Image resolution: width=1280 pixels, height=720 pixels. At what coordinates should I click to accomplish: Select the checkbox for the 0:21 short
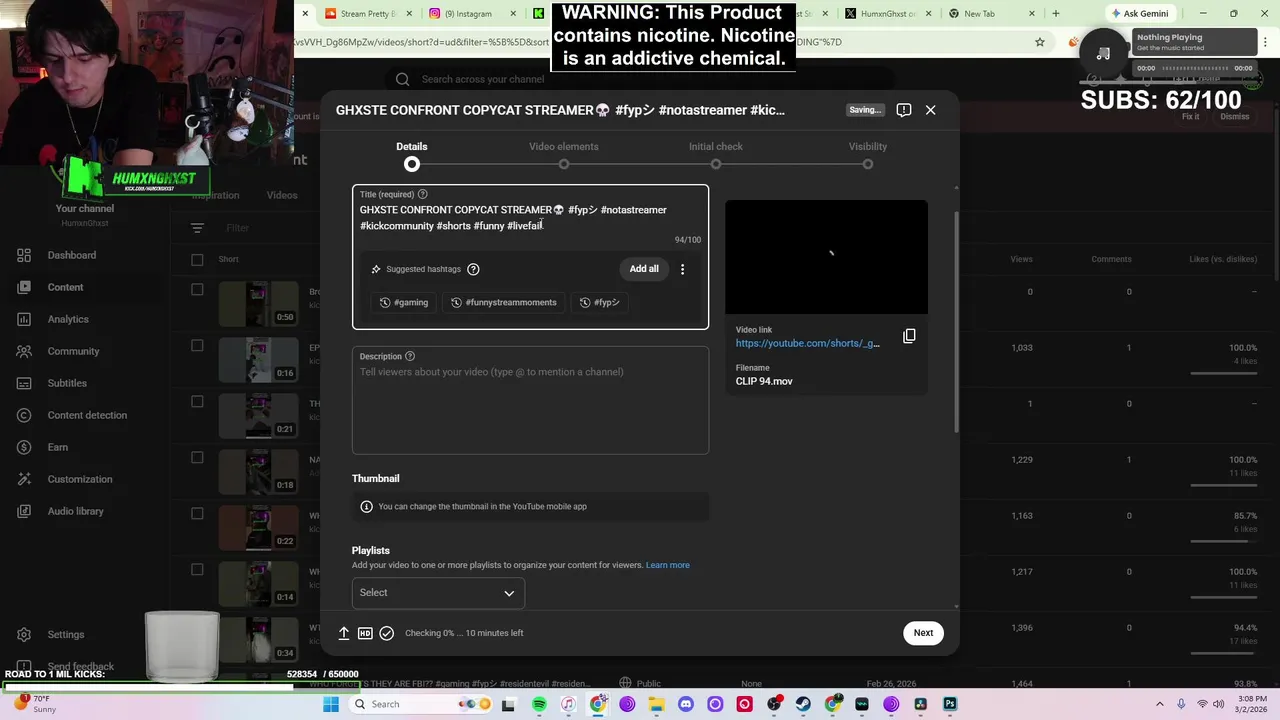197,402
